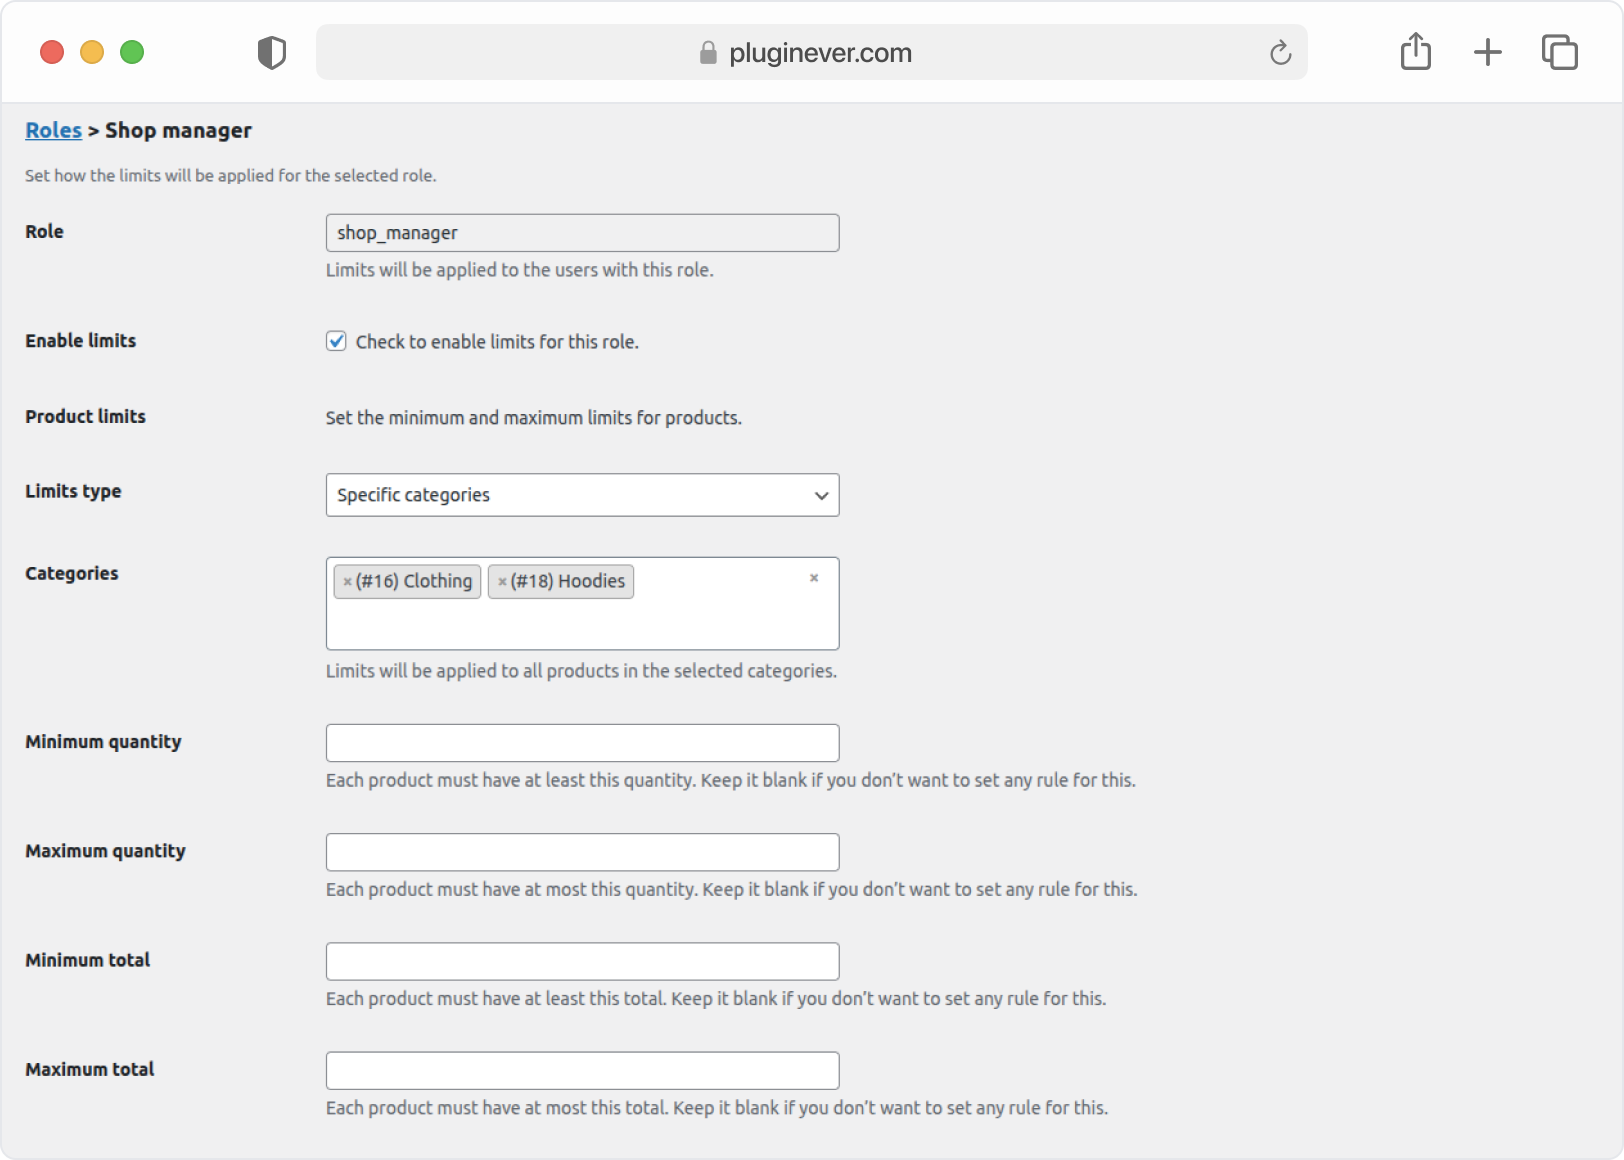This screenshot has height=1160, width=1624.
Task: Click the Enable limits label
Action: [x=80, y=340]
